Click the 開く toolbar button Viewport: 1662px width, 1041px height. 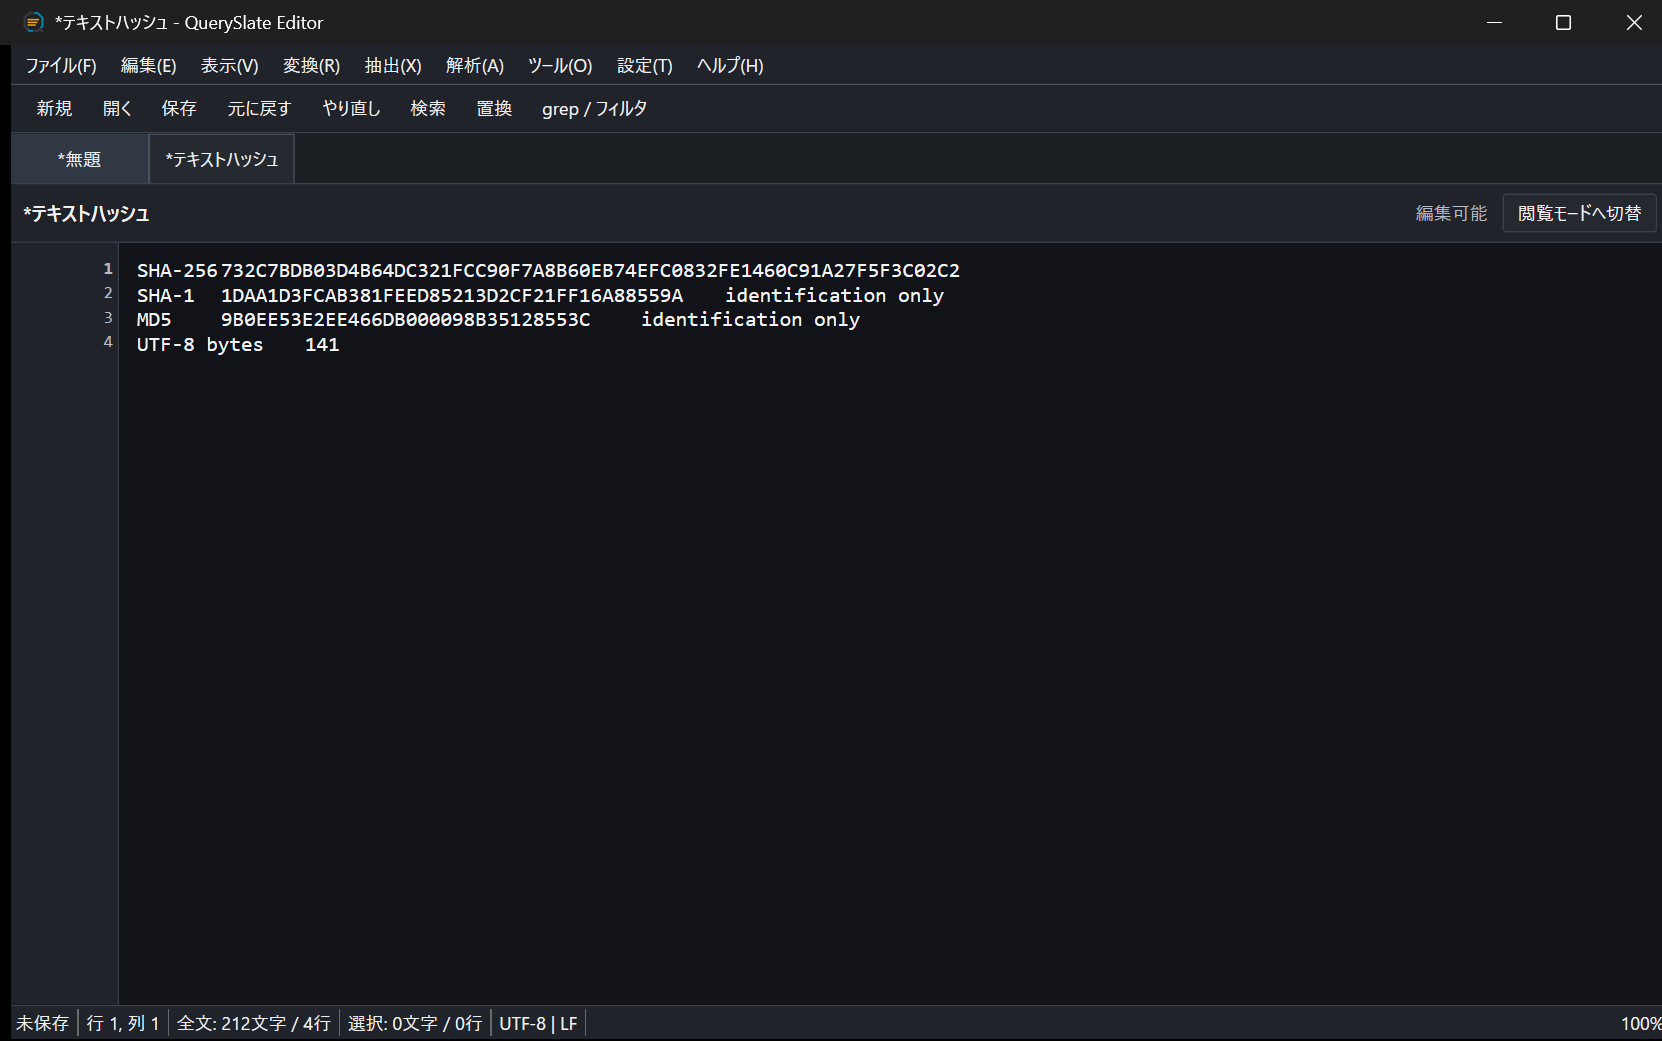coord(118,109)
